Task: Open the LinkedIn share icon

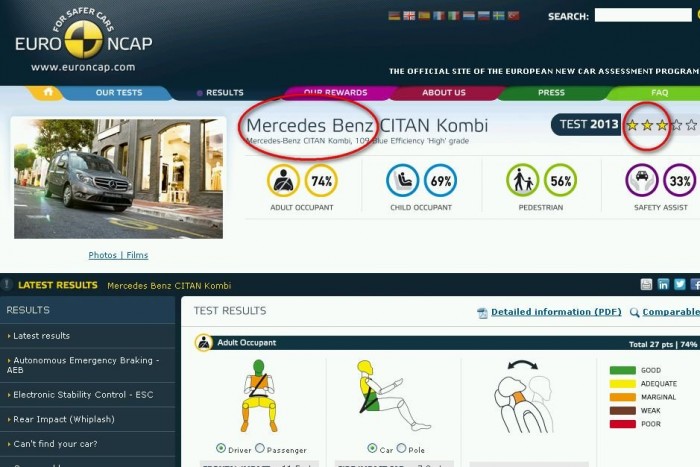Action: click(662, 285)
